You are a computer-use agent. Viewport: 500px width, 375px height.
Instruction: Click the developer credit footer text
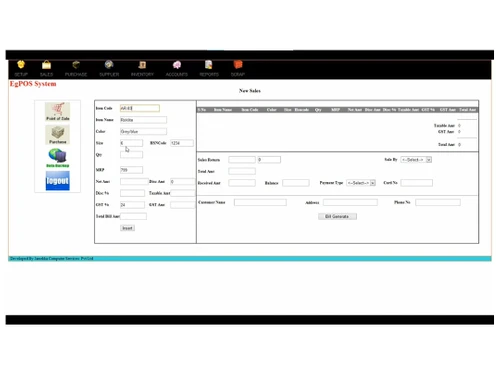[x=52, y=258]
